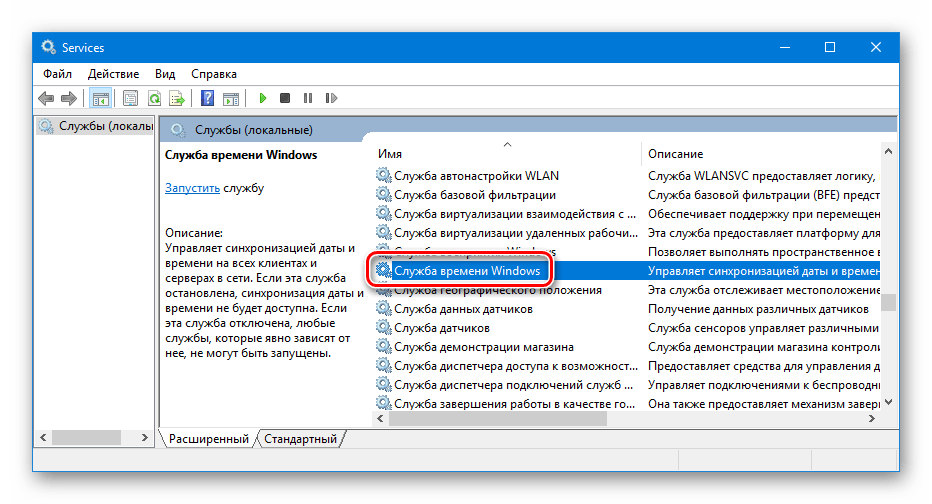
Task: Open the Справка menu
Action: tap(214, 74)
